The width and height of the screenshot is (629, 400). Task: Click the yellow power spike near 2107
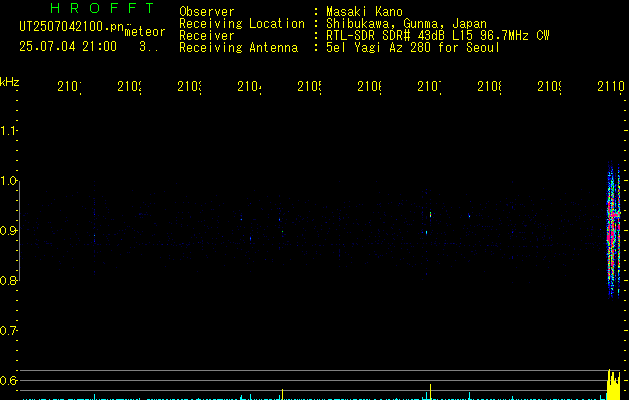click(430, 392)
